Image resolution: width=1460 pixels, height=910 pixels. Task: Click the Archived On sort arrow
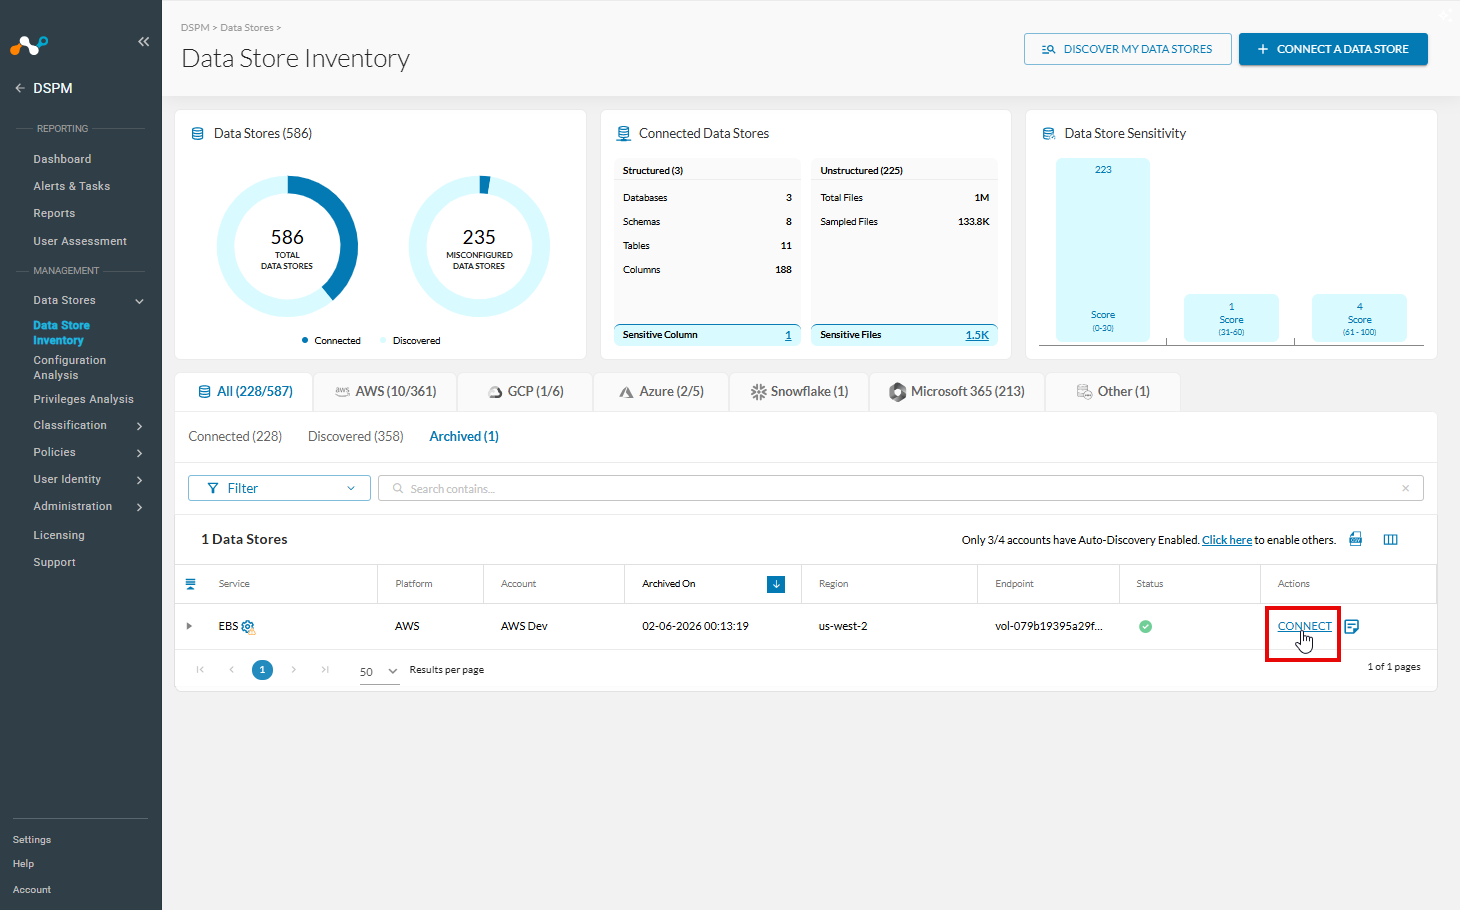pos(776,584)
